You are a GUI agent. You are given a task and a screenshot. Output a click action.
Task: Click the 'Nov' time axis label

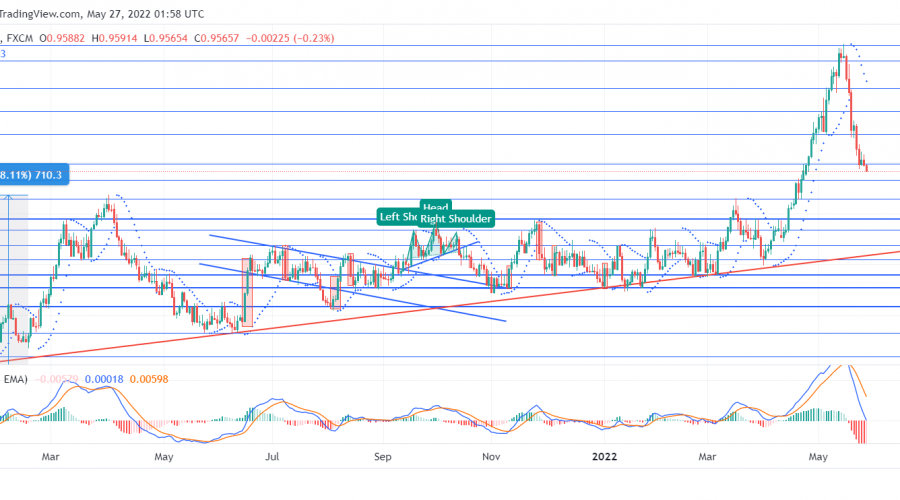tap(491, 457)
